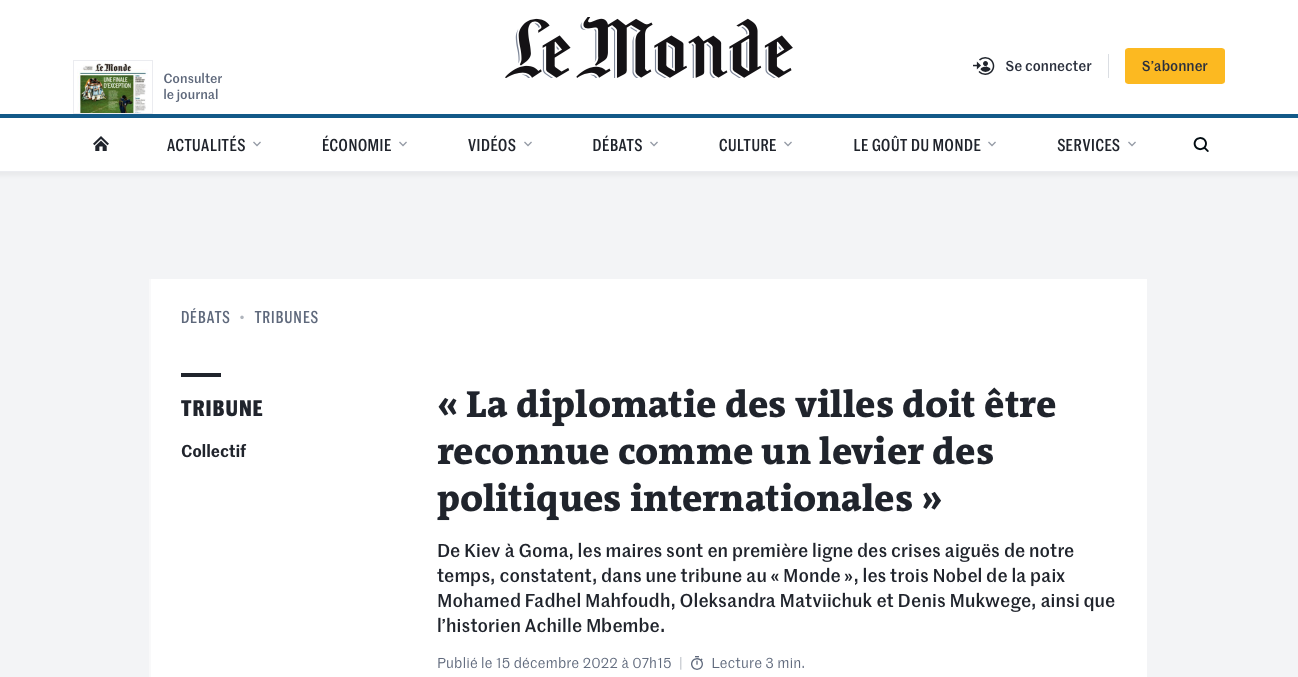This screenshot has height=677, width=1298.
Task: Click the user login icon
Action: [x=984, y=66]
